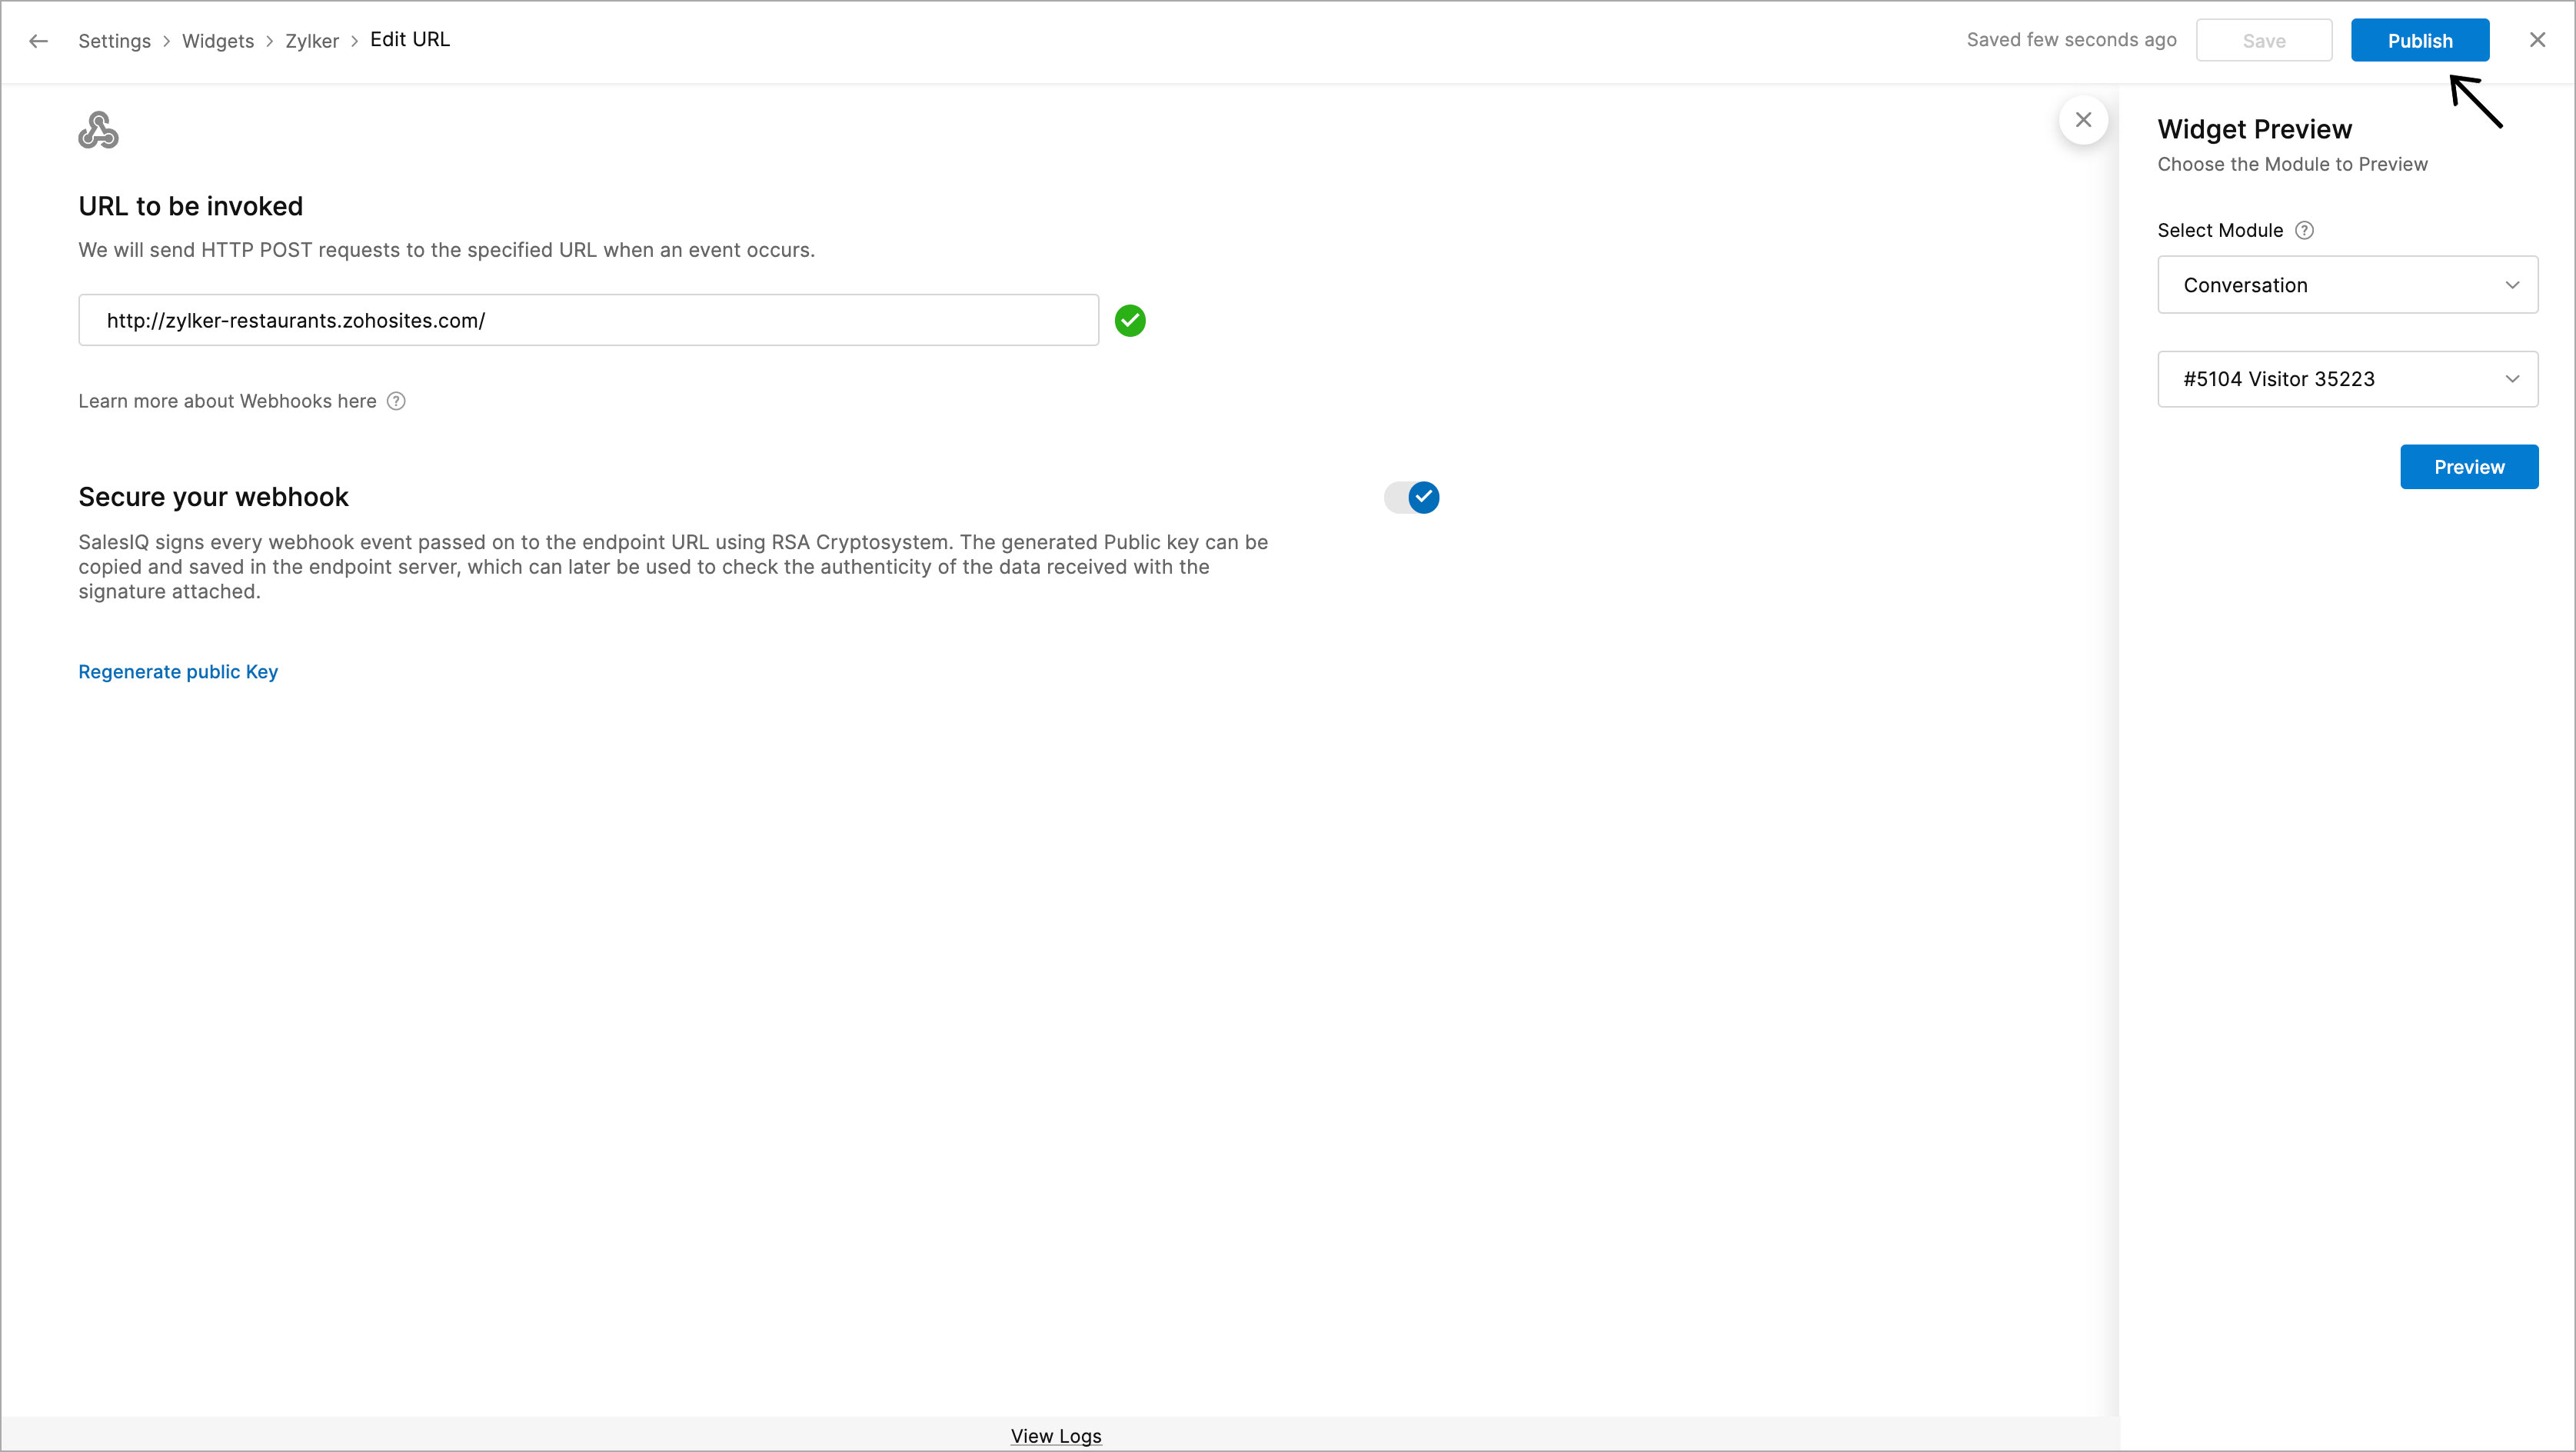Screen dimensions: 2576x1452
Task: Click Learn more about Webhooks here
Action: pos(227,401)
